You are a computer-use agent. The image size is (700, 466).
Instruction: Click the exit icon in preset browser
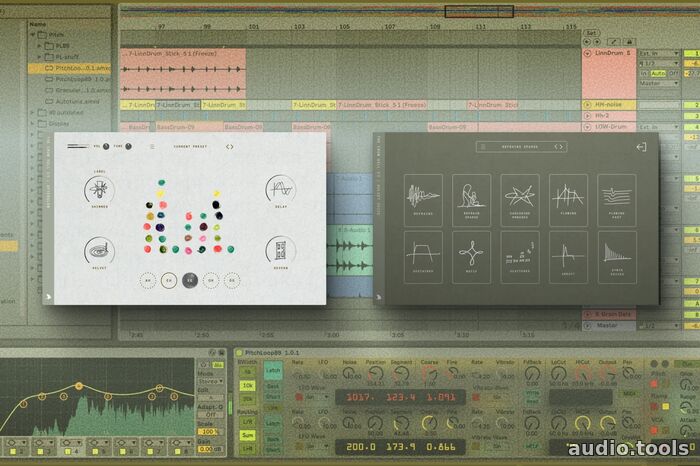[x=641, y=148]
